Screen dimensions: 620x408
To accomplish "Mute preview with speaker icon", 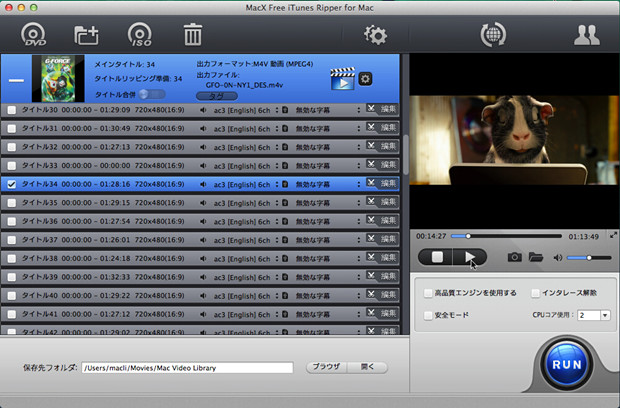I will click(x=558, y=258).
